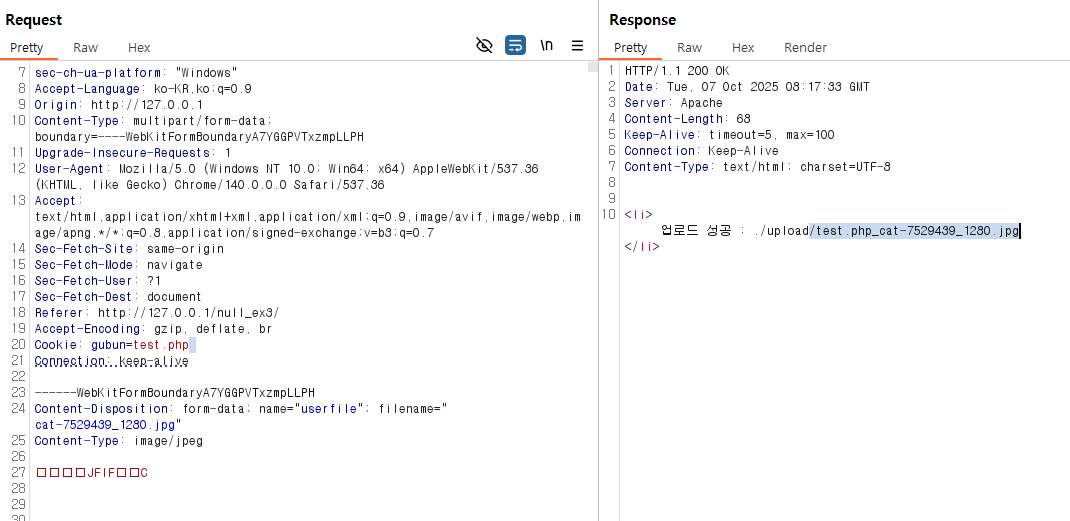Toggle the \n non-printable characters button
Screen dimensions: 1070x521
[547, 45]
